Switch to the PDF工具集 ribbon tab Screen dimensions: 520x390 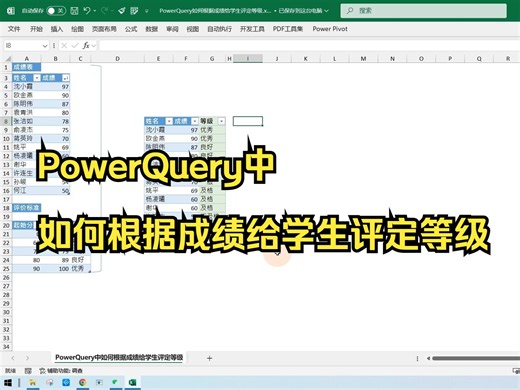[288, 29]
